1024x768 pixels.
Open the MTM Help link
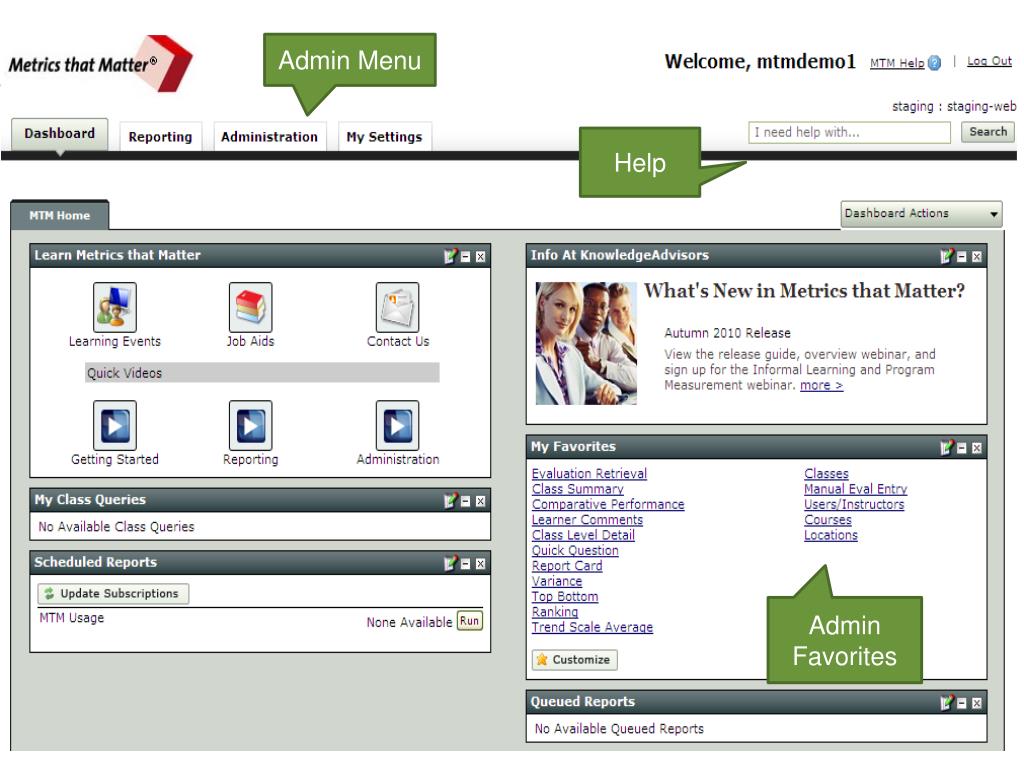897,63
